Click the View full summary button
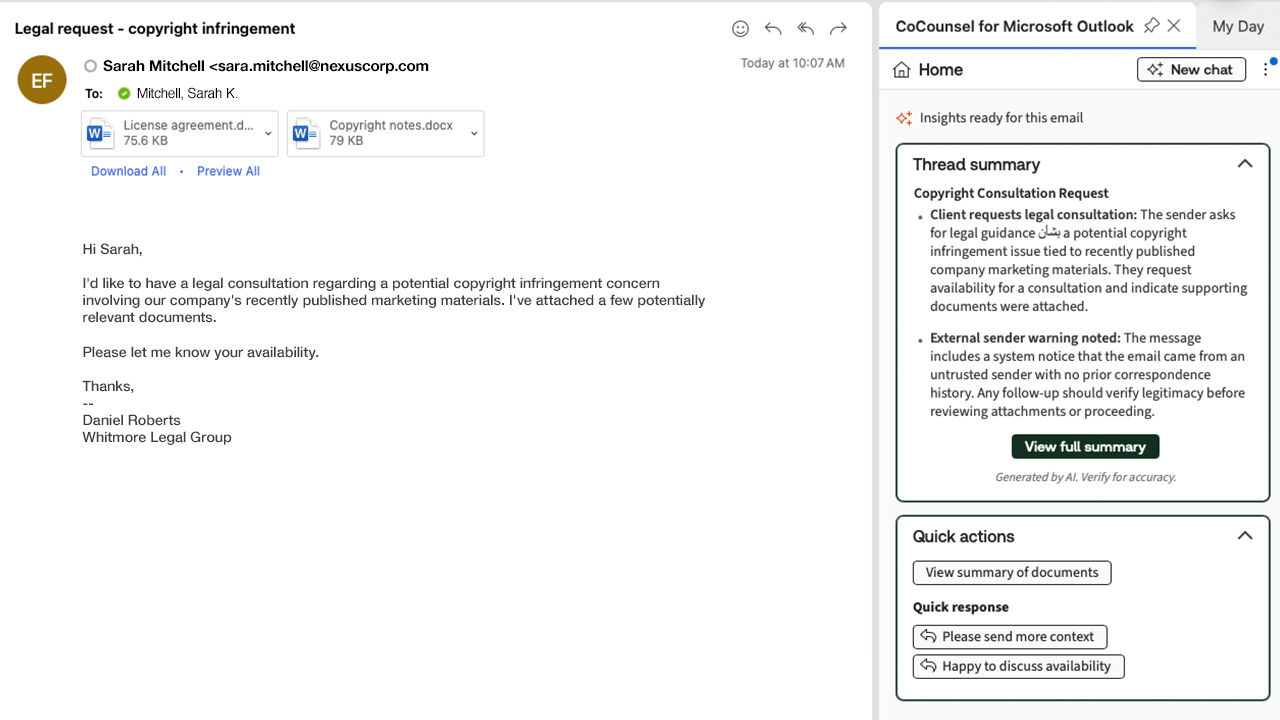 coord(1085,447)
